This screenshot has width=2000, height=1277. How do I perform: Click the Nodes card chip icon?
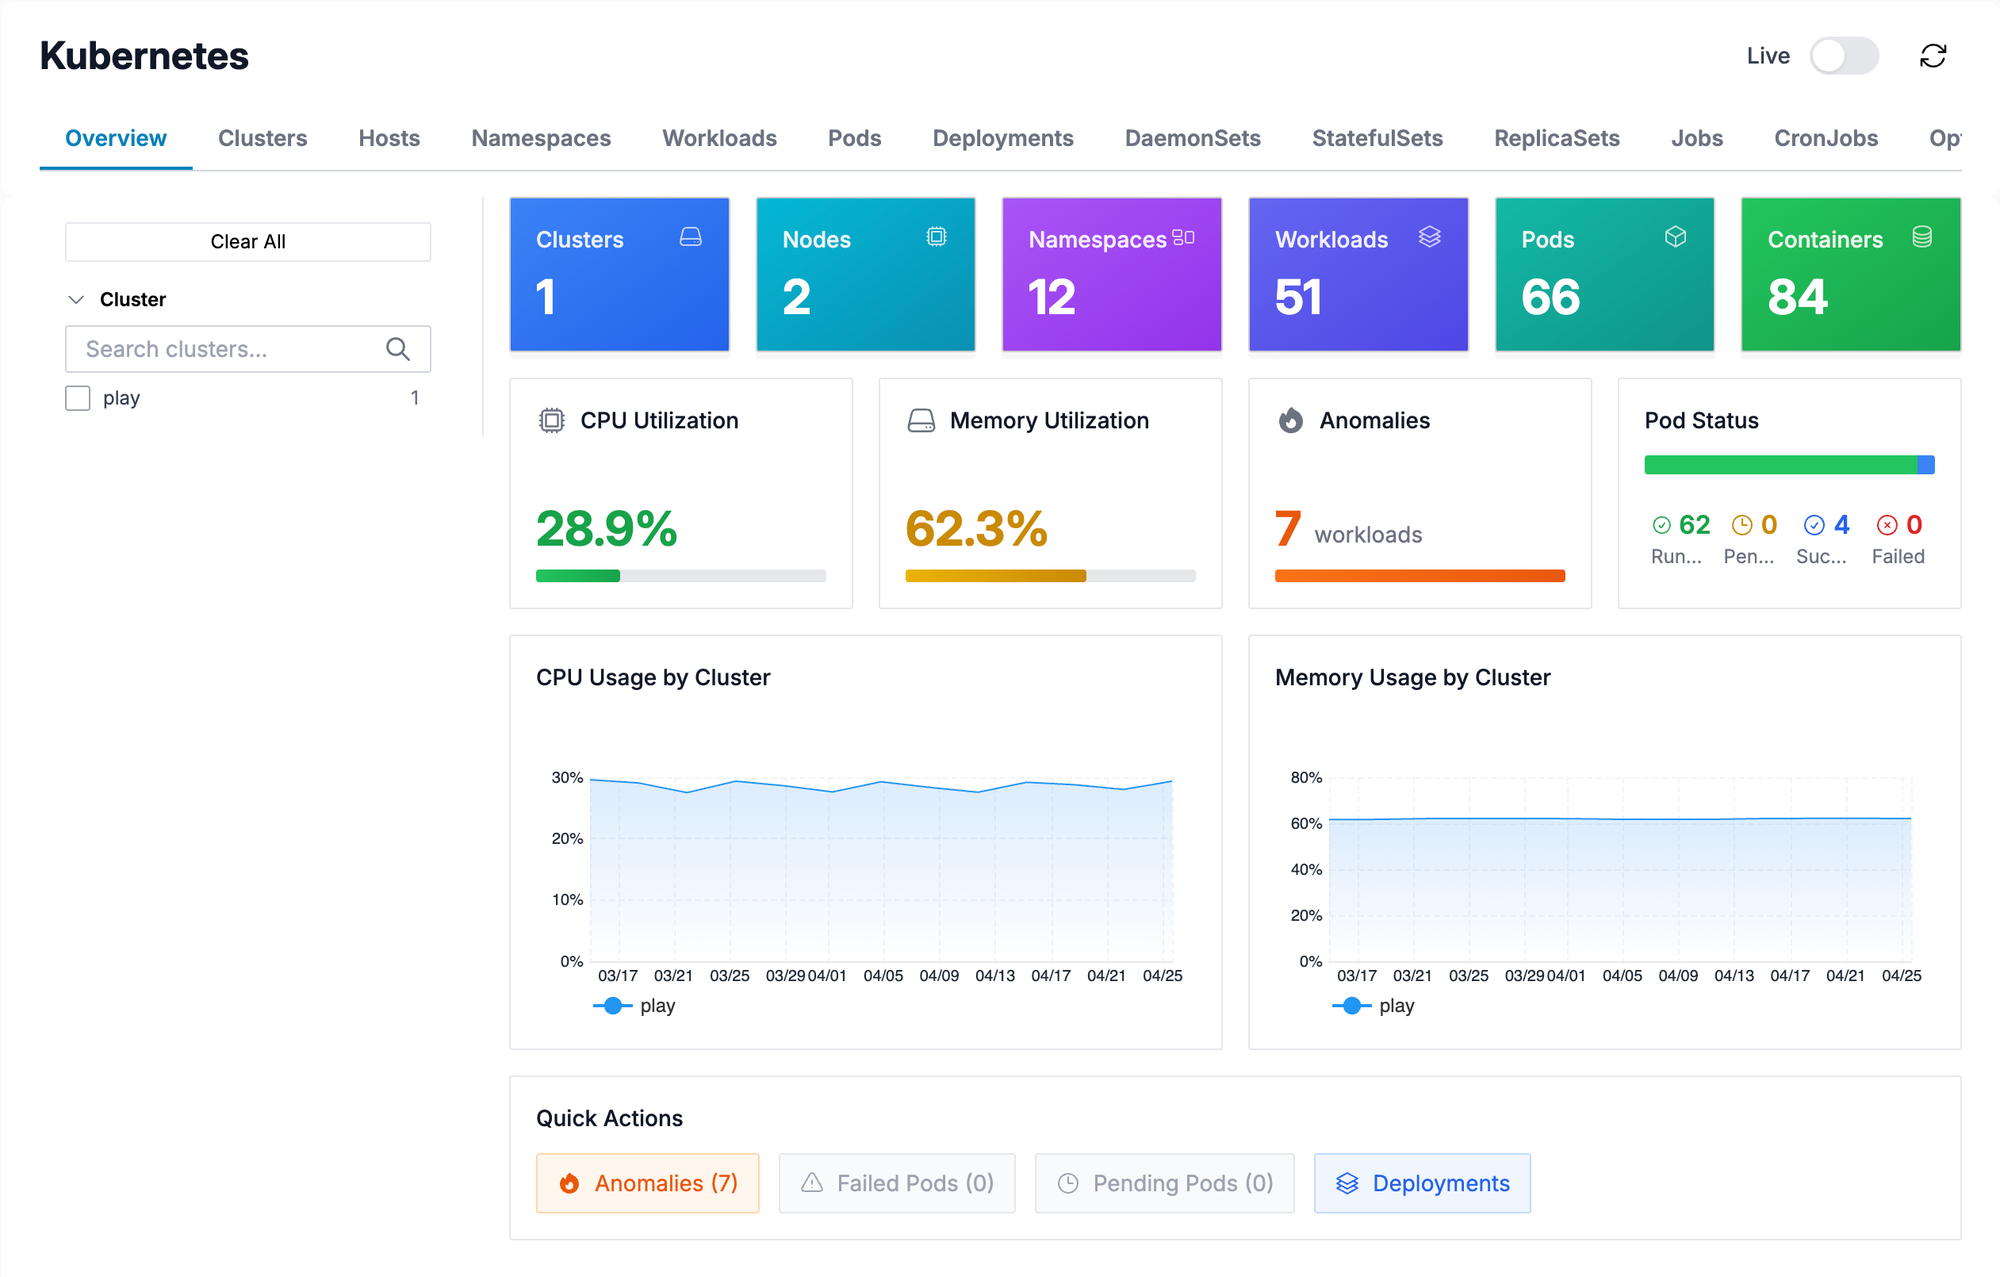[x=936, y=237]
